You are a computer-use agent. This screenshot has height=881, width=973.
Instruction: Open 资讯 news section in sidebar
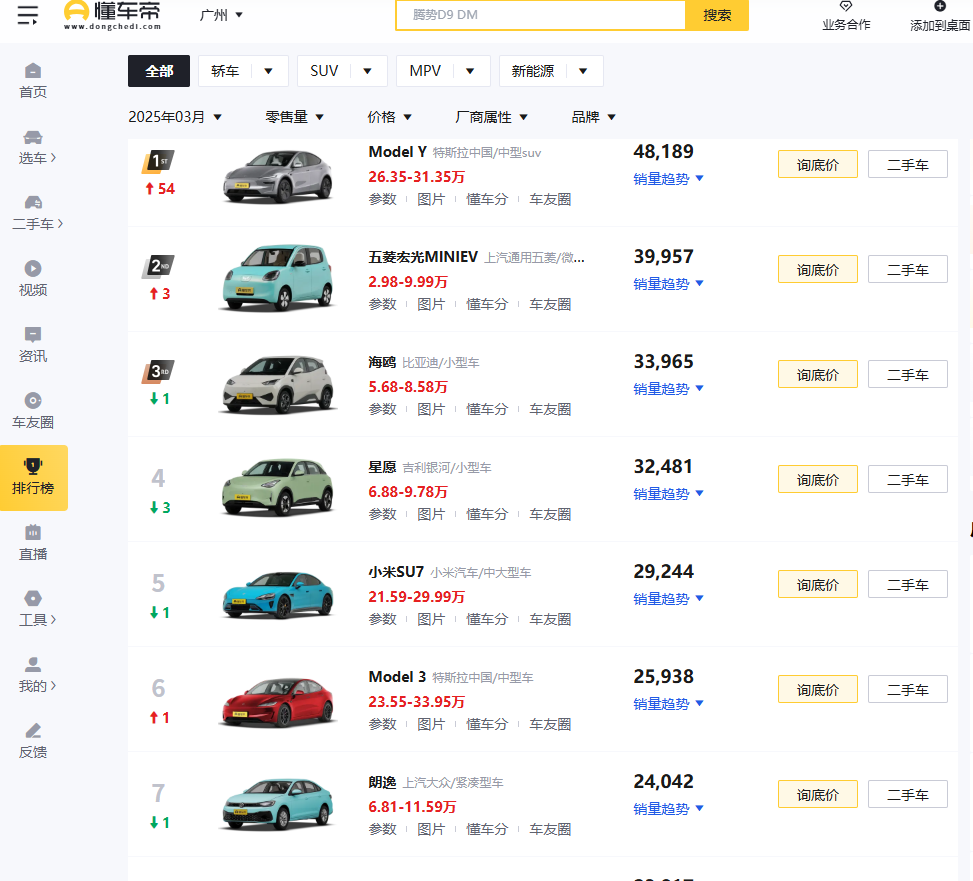pos(33,345)
